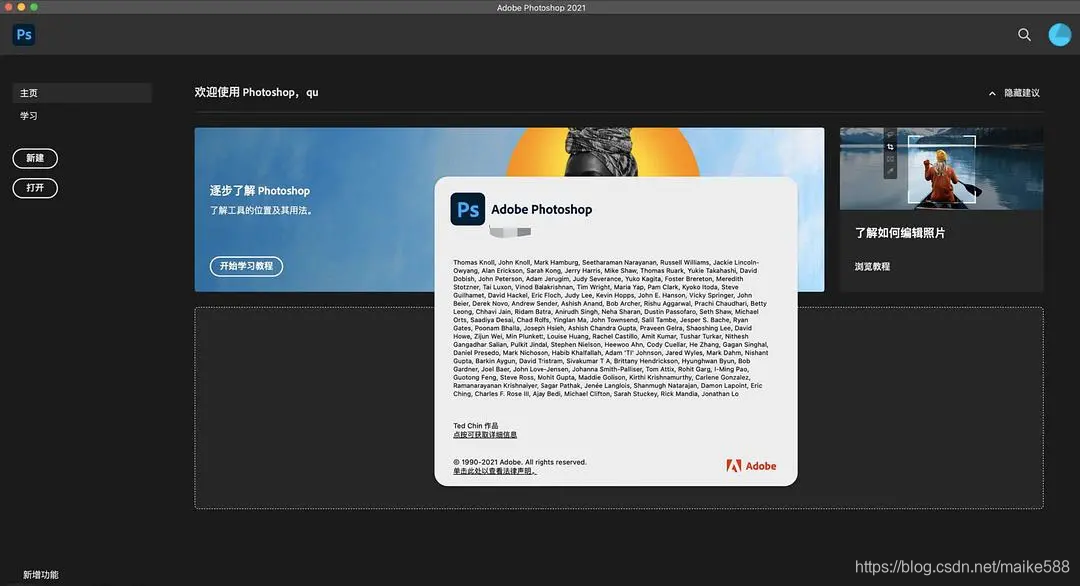Select the 主页 home tab in sidebar
Viewport: 1080px width, 586px height.
[x=82, y=93]
